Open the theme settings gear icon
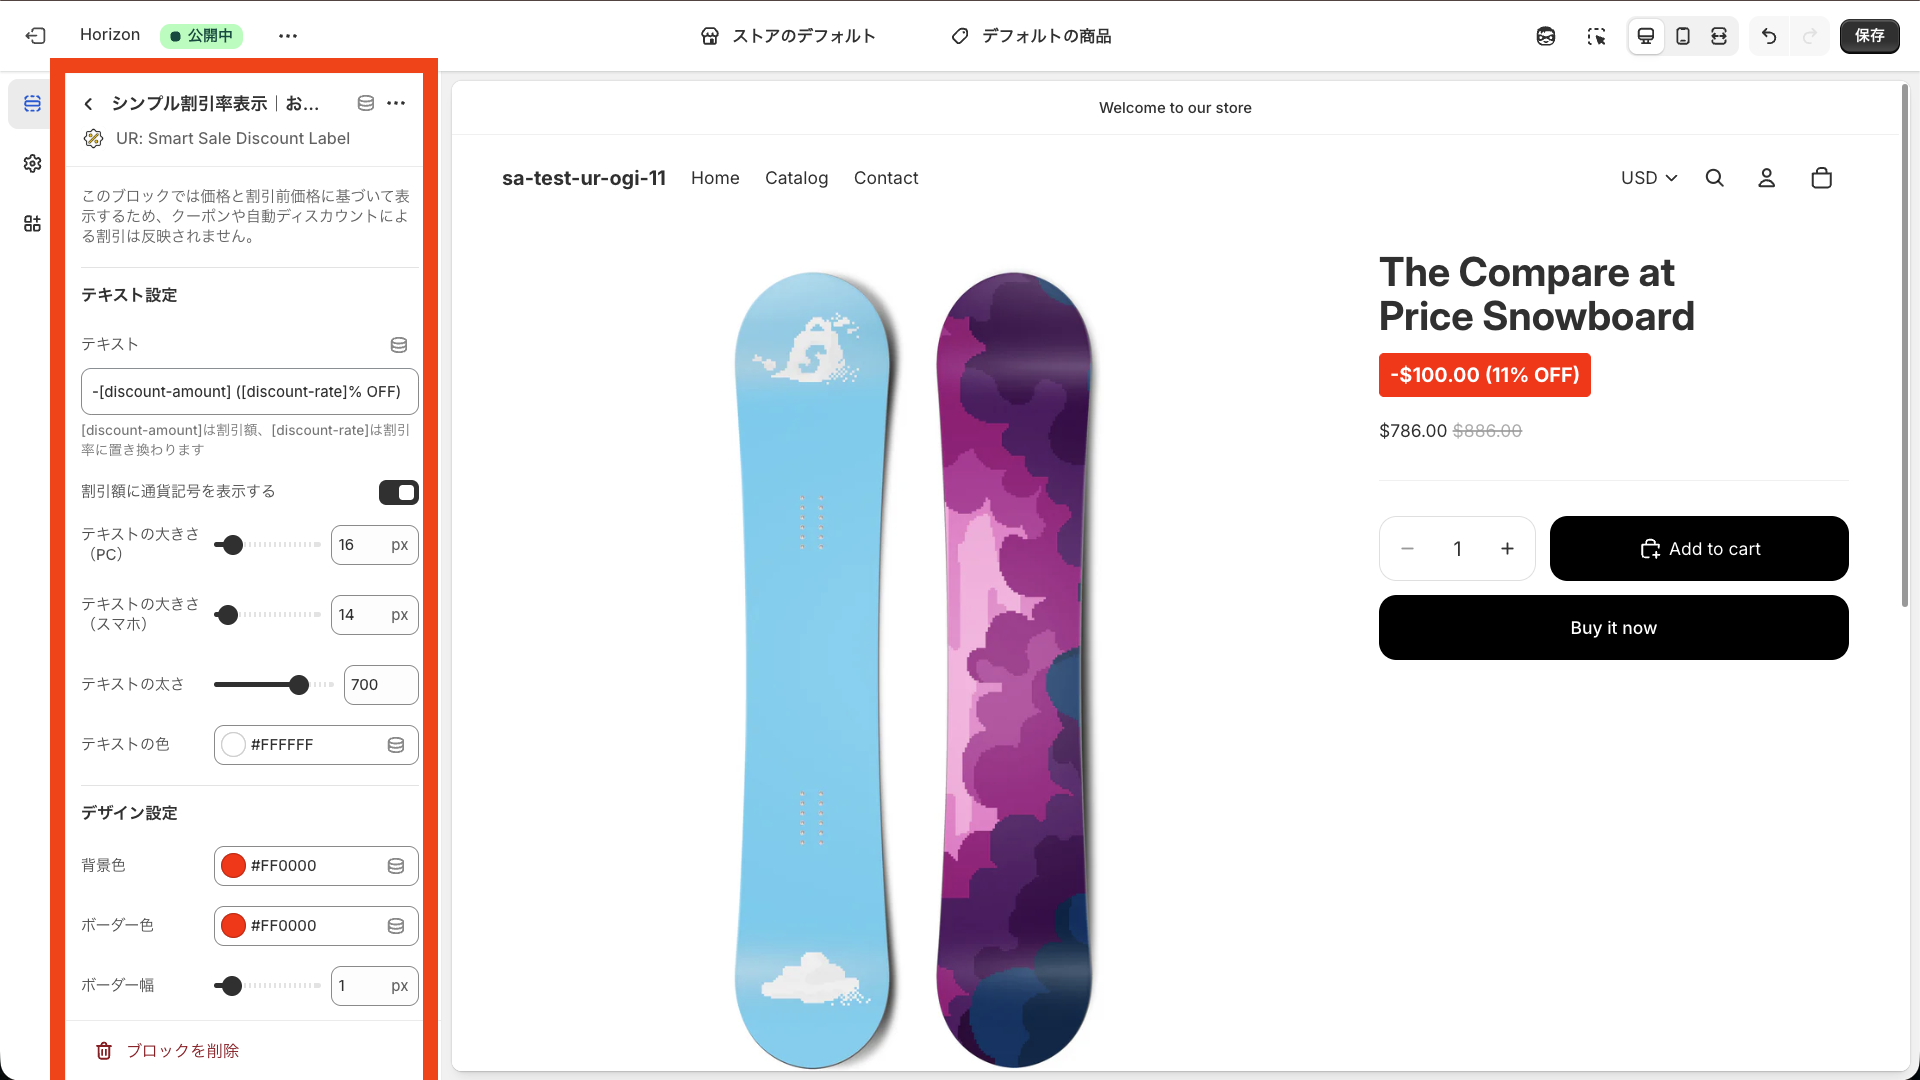Screen dimensions: 1920x1080 coord(32,163)
